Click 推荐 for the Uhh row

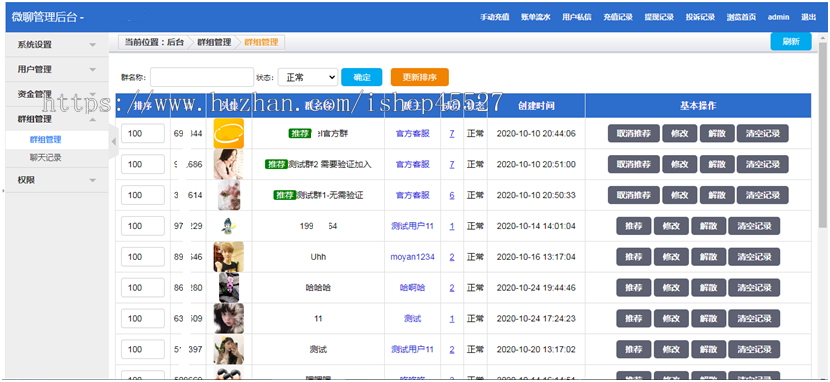pos(634,257)
